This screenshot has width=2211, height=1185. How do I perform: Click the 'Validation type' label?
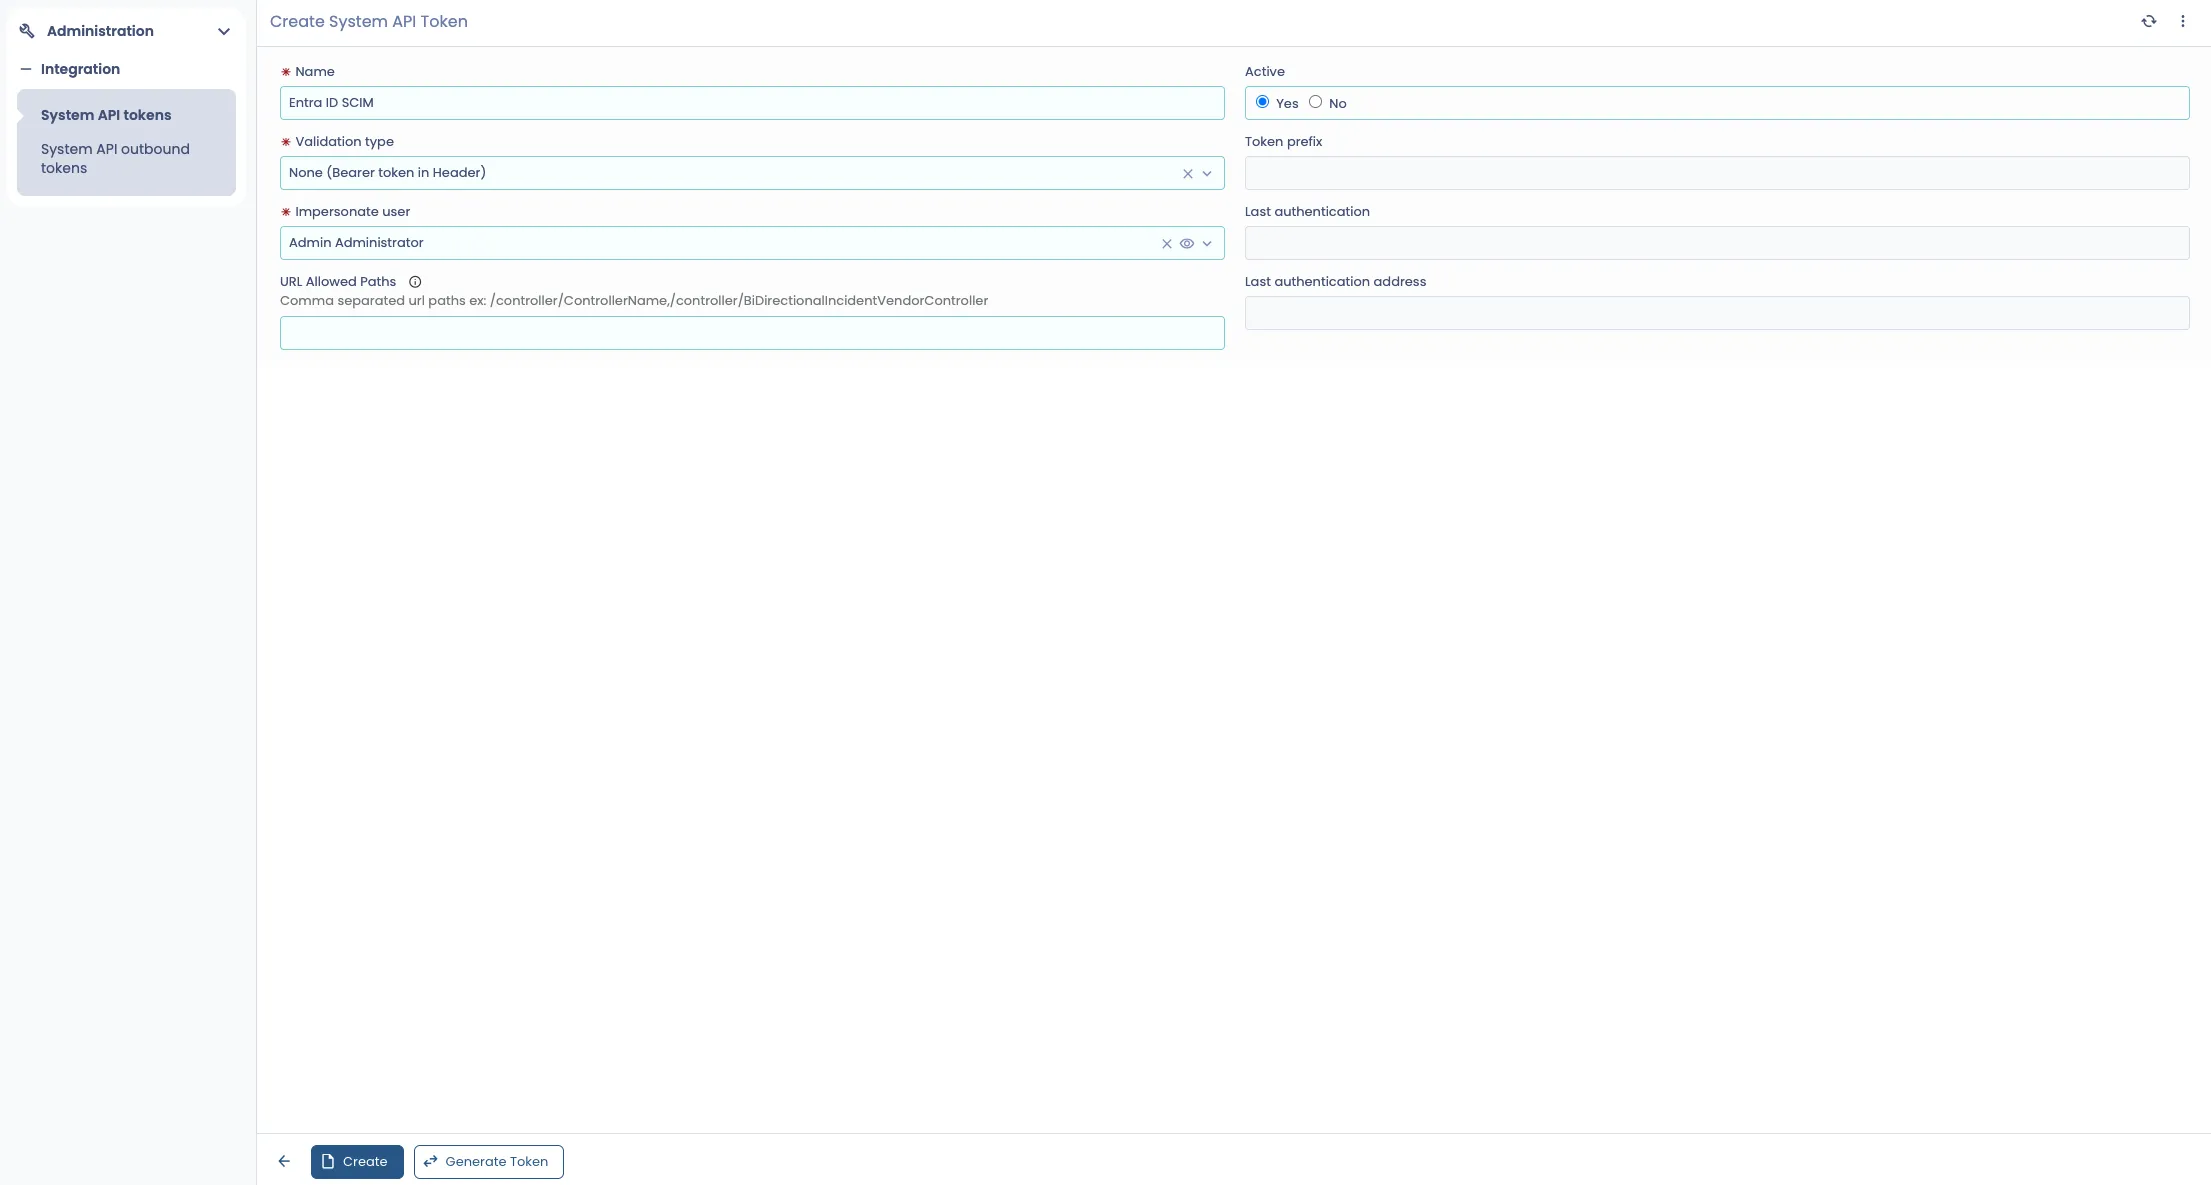(344, 142)
